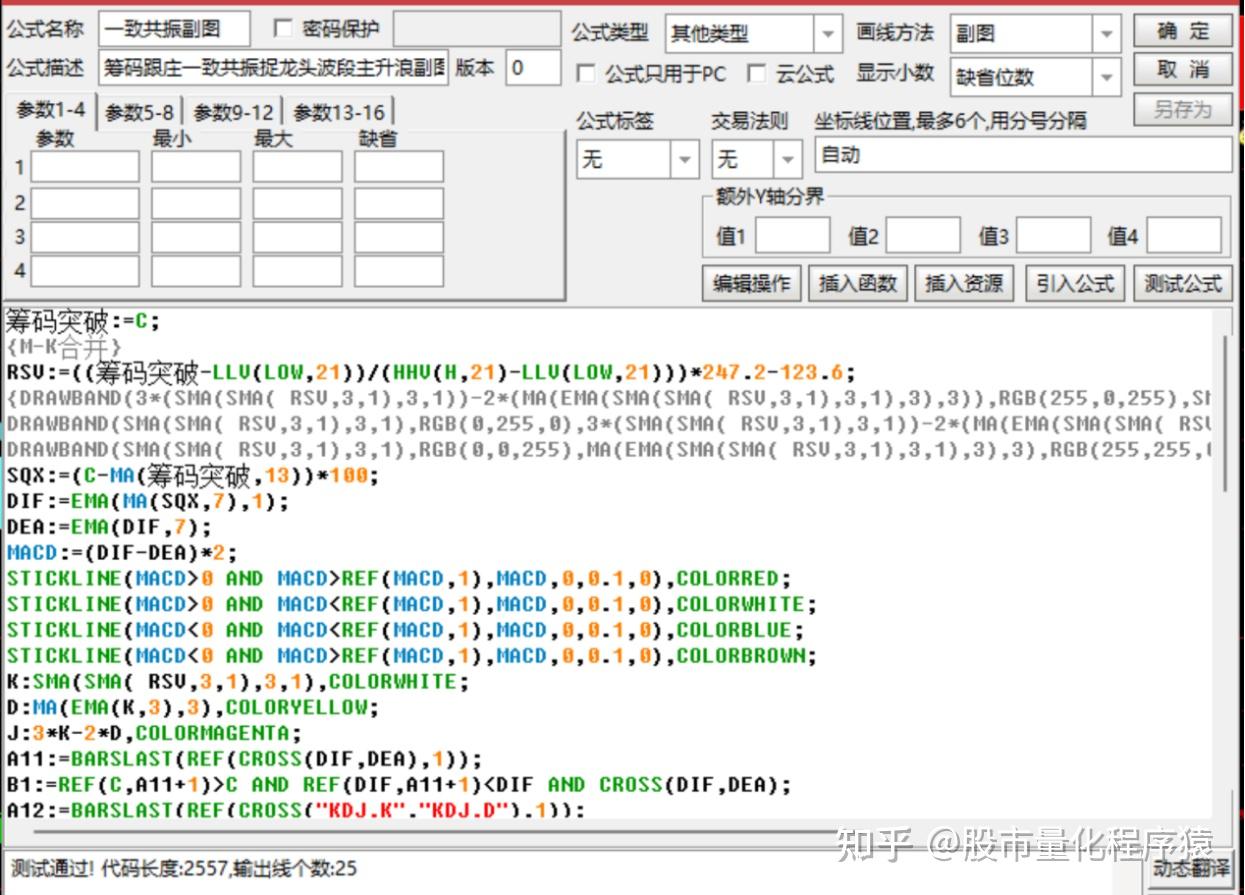1245x895 pixels.
Task: Focus the 值1 Y-axis boundary field
Action: click(792, 237)
